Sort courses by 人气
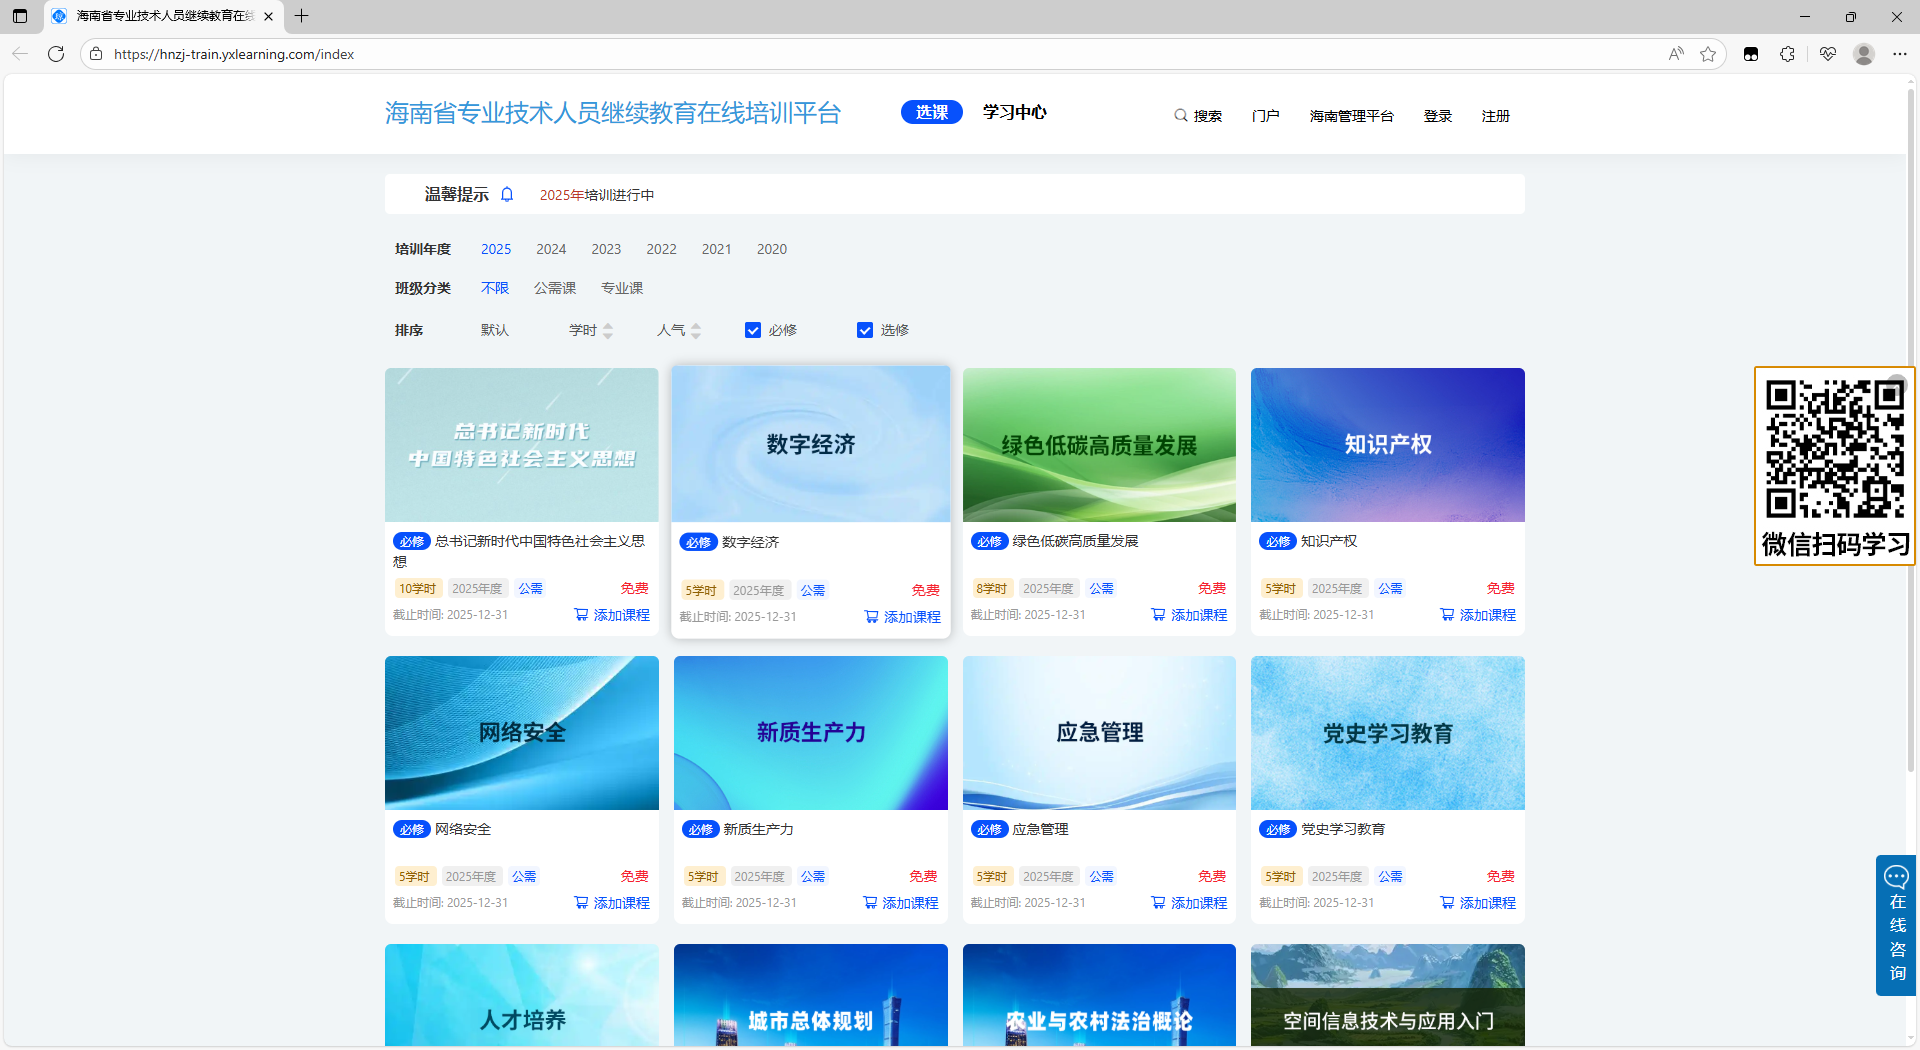Image resolution: width=1920 pixels, height=1050 pixels. [x=679, y=330]
